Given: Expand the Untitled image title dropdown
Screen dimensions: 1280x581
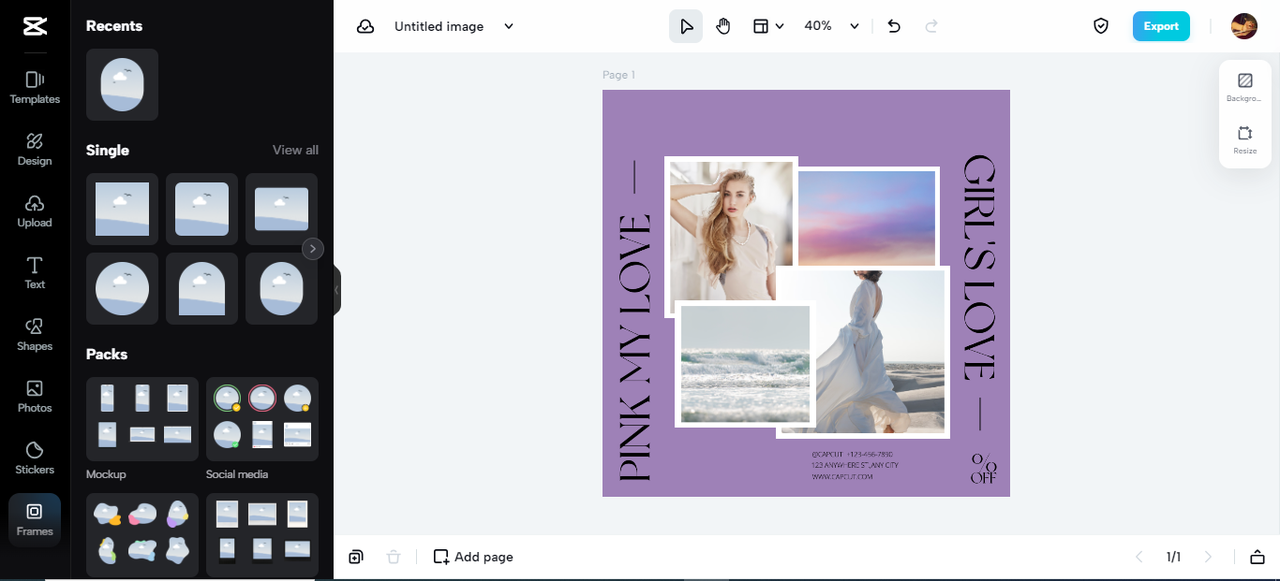Looking at the screenshot, I should 508,27.
